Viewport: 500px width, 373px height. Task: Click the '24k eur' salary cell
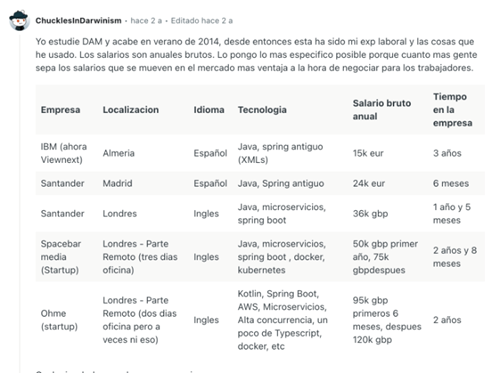point(369,183)
